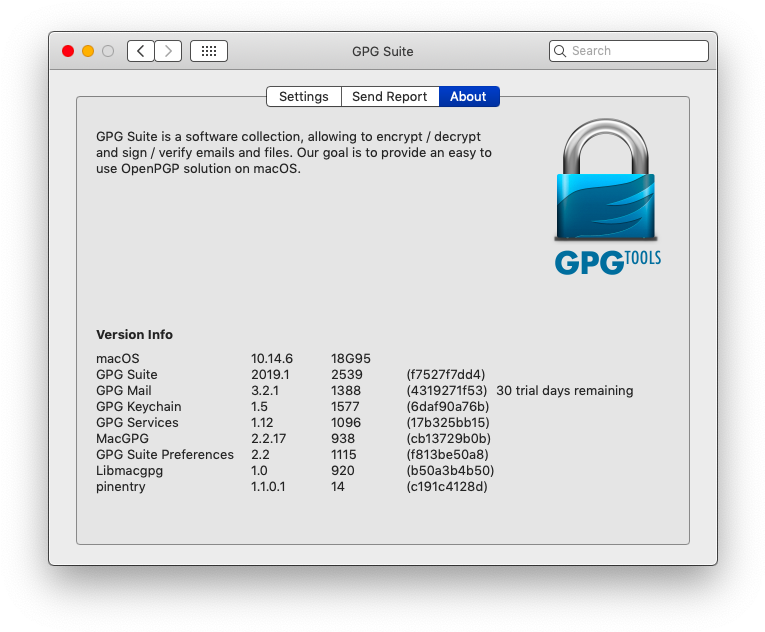Screen dimensions: 765x632
Task: Minimize window with the yellow button
Action: (88, 51)
